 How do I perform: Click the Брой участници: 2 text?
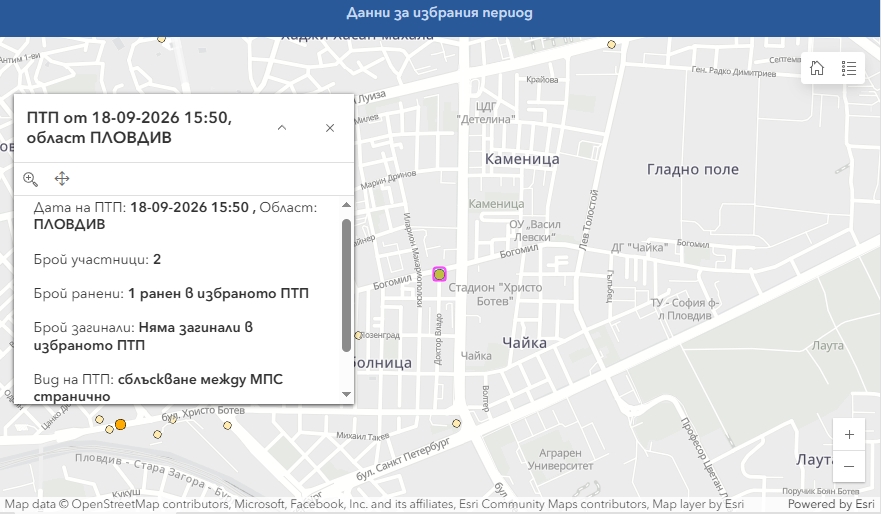97,259
